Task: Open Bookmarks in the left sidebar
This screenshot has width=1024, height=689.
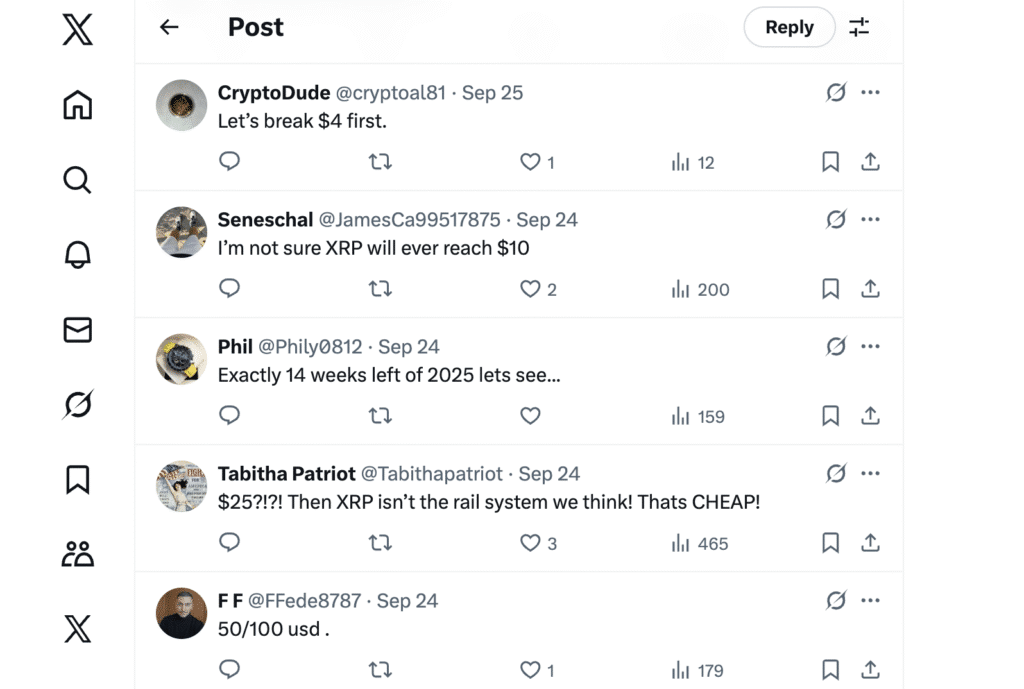Action: [x=77, y=480]
